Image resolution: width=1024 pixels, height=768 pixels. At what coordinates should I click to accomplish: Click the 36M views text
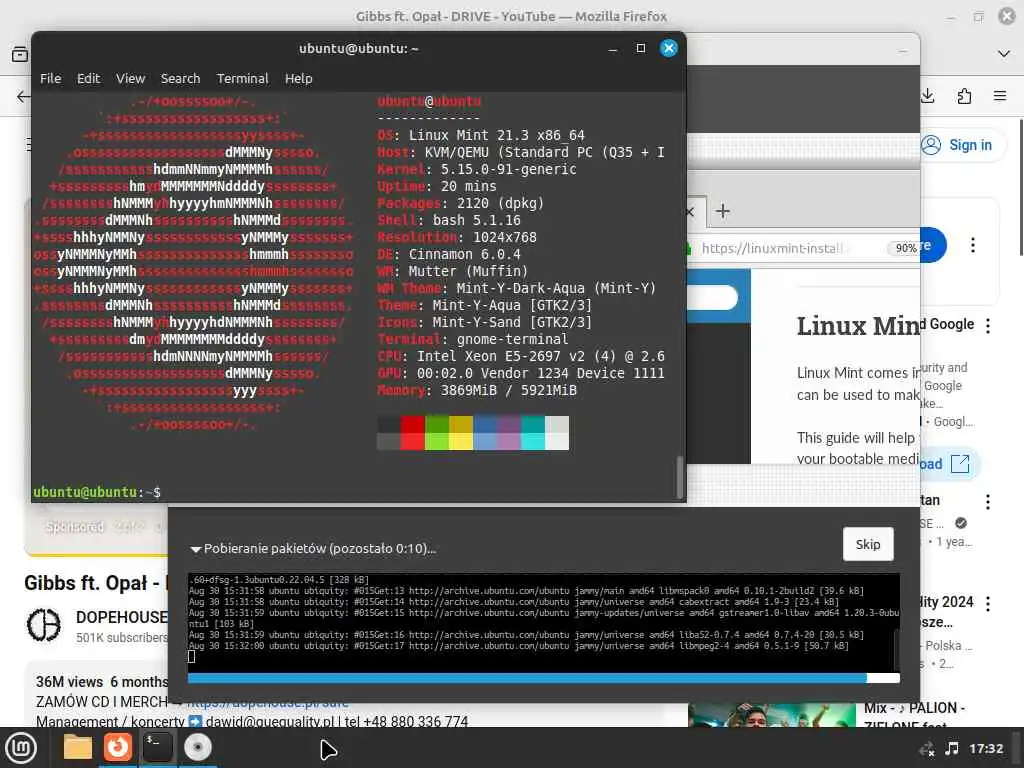point(69,682)
